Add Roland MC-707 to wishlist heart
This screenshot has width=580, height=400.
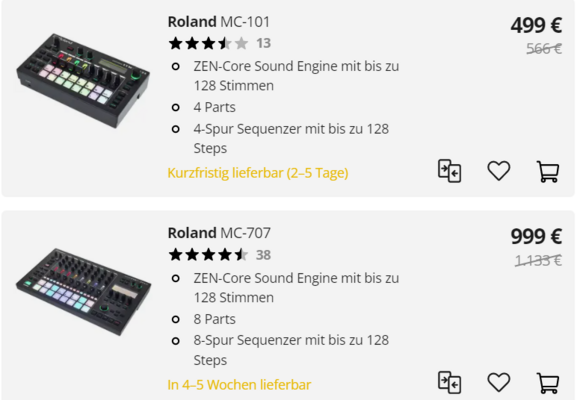point(499,382)
